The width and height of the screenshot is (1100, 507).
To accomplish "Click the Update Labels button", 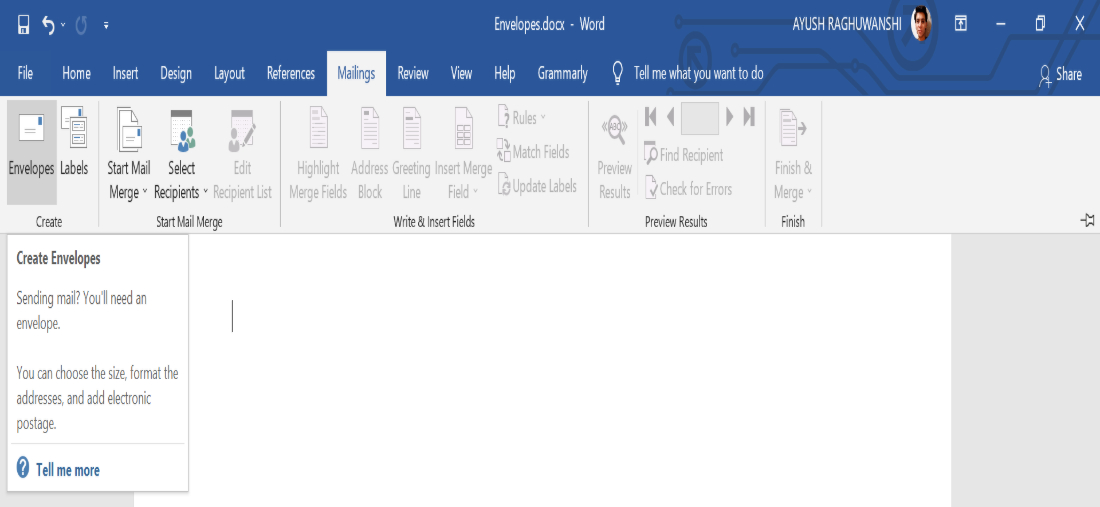I will click(x=537, y=186).
